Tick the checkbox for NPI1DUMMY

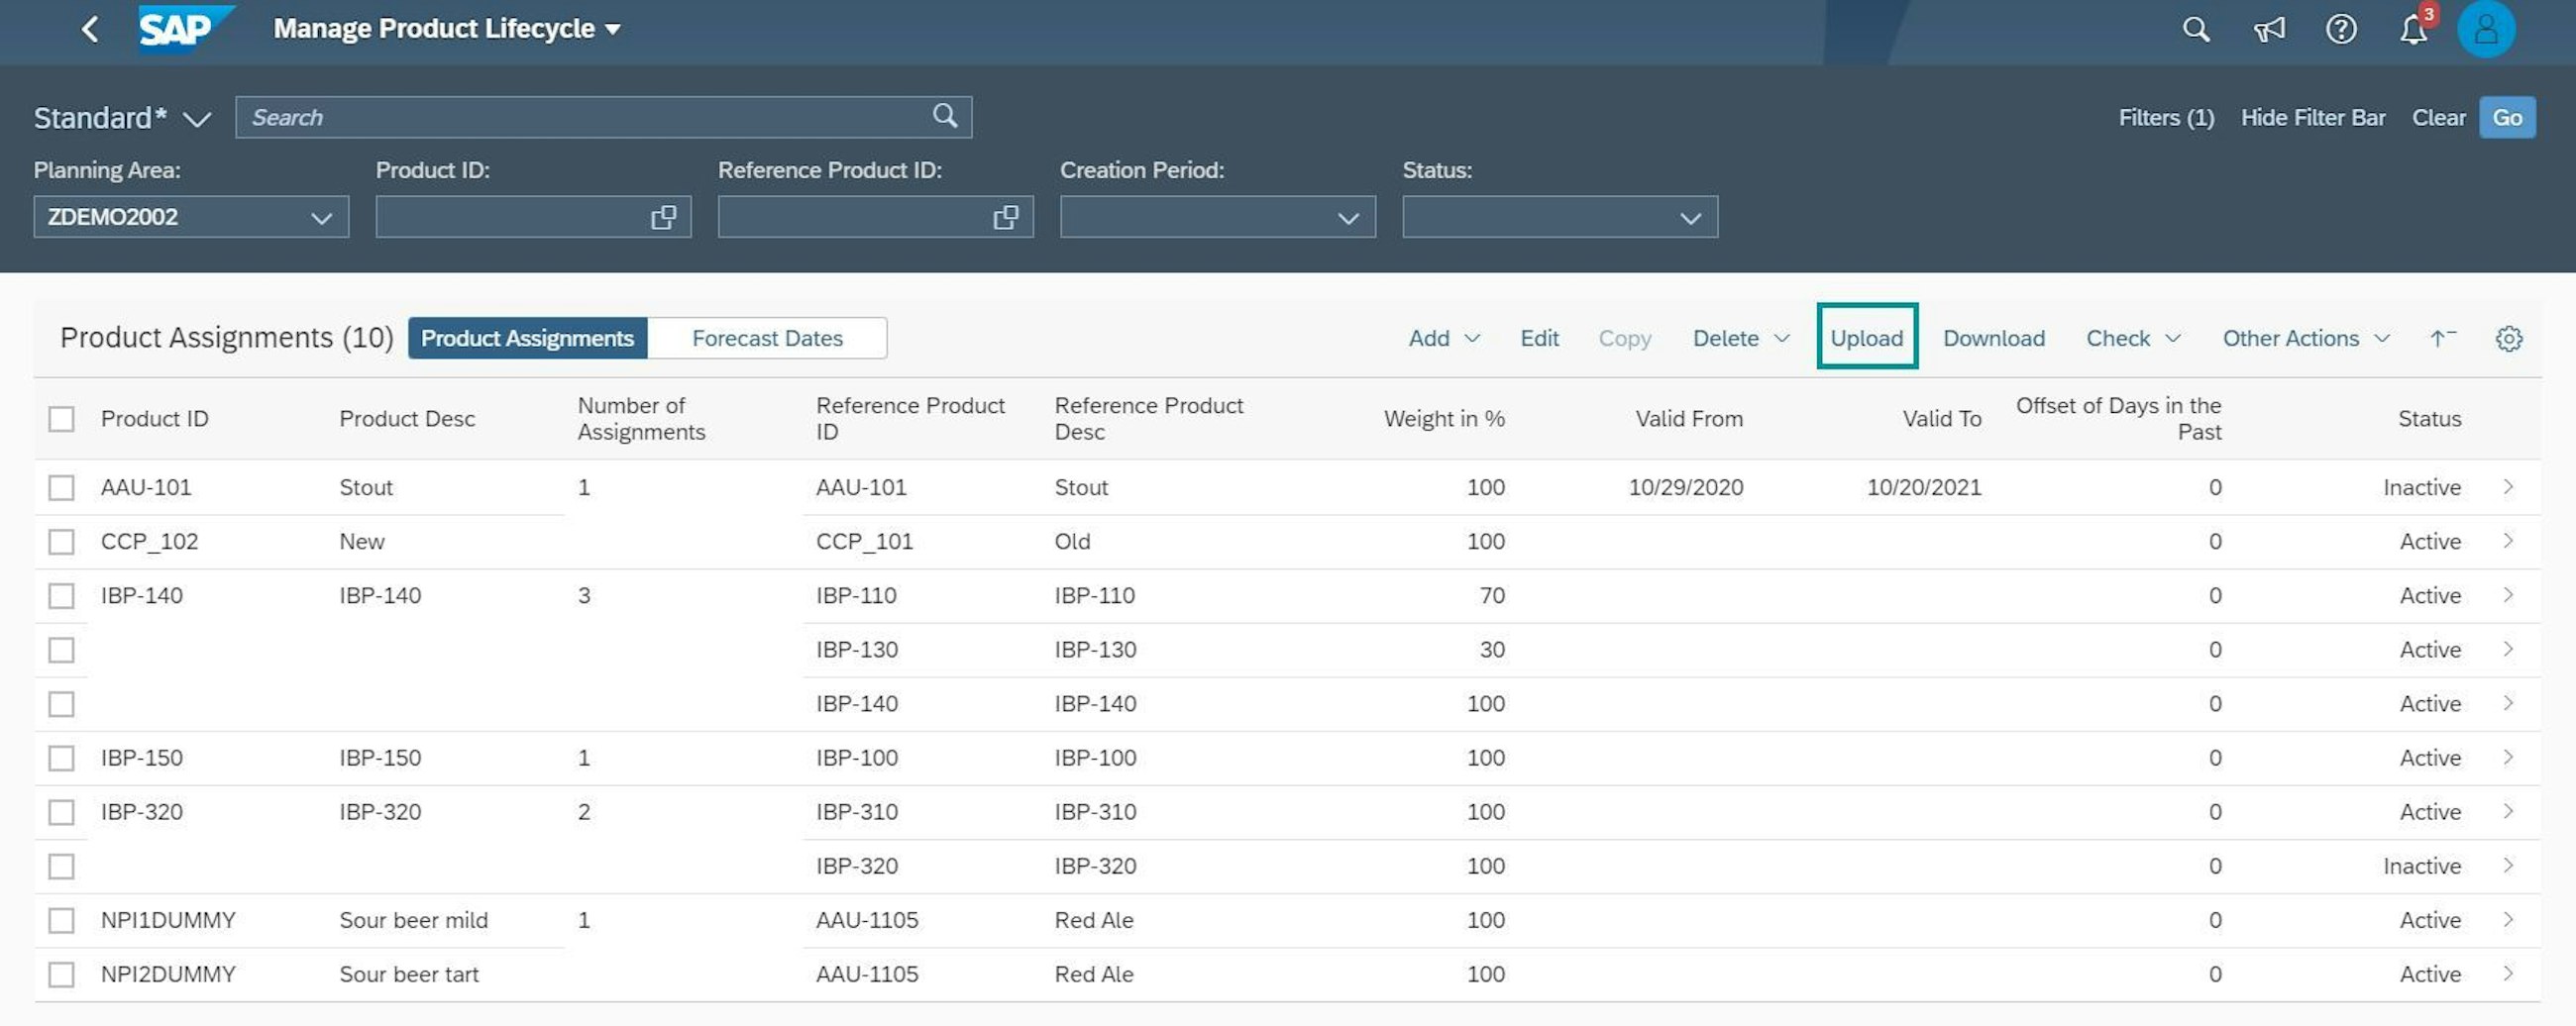click(62, 920)
